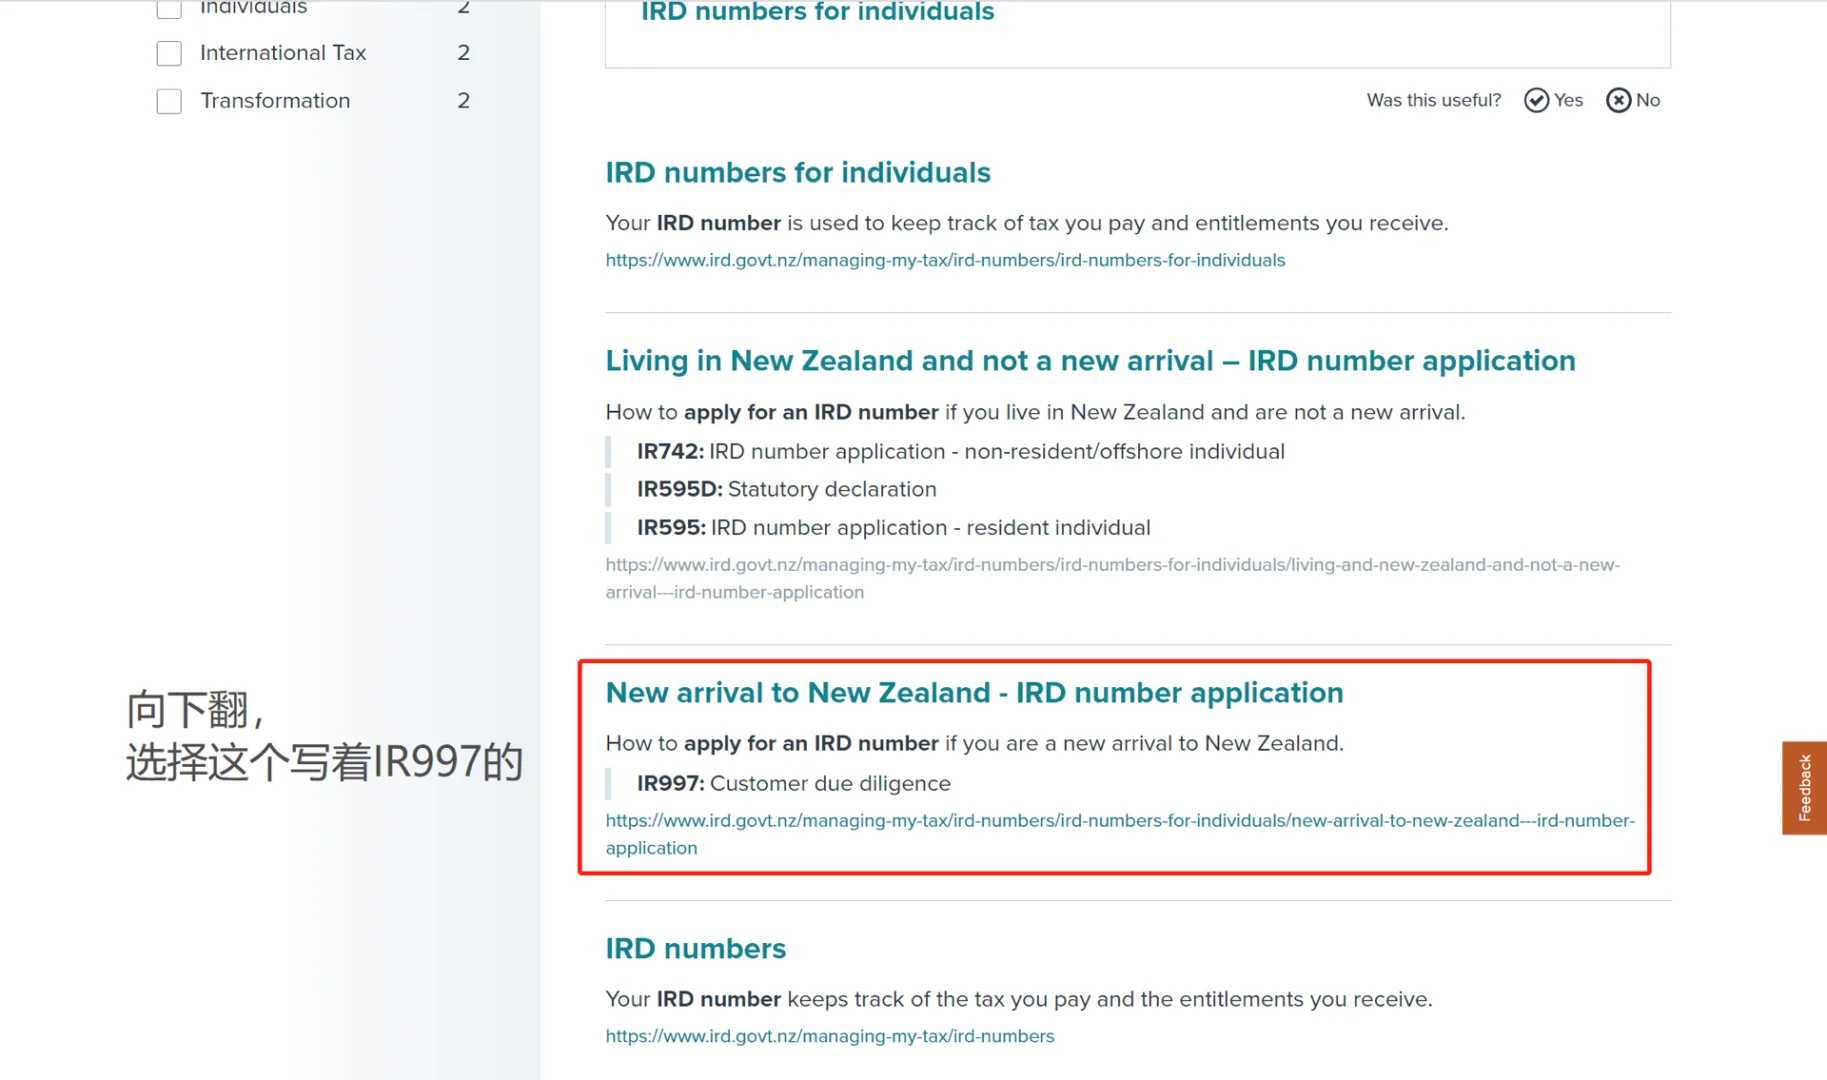Open 'Living in New Zealand' IRD application heading
The height and width of the screenshot is (1080, 1827).
[x=1089, y=360]
